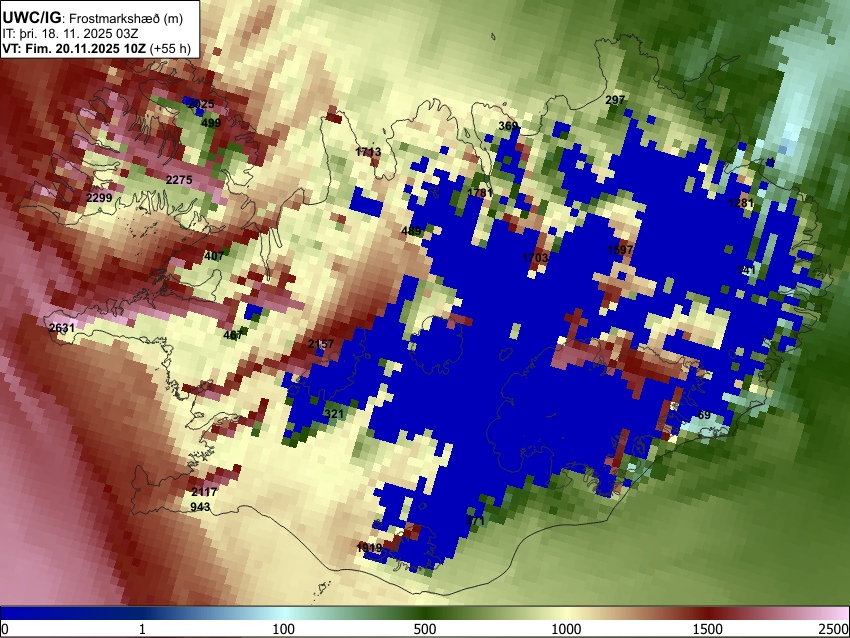Click the map value 1713

pos(368,152)
